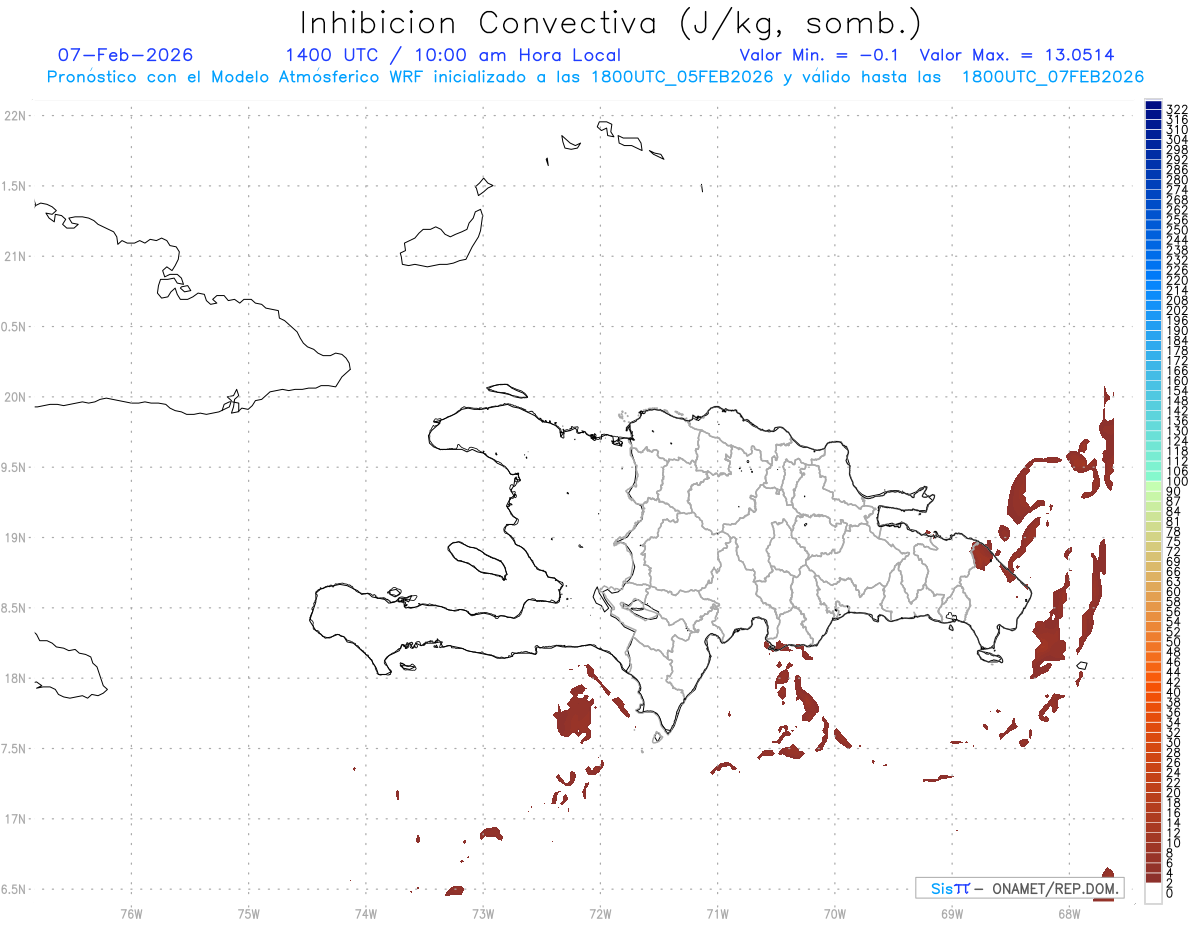The width and height of the screenshot is (1200, 927).
Task: Click the '73W' longitude label
Action: pyautogui.click(x=483, y=913)
